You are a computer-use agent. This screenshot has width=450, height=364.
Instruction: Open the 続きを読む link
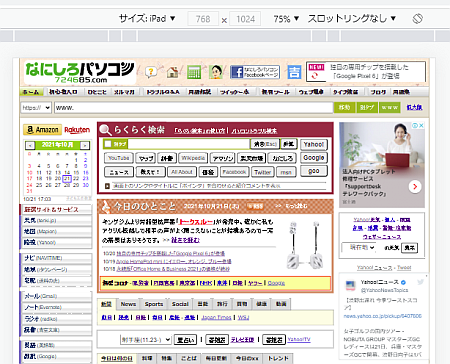(186, 240)
